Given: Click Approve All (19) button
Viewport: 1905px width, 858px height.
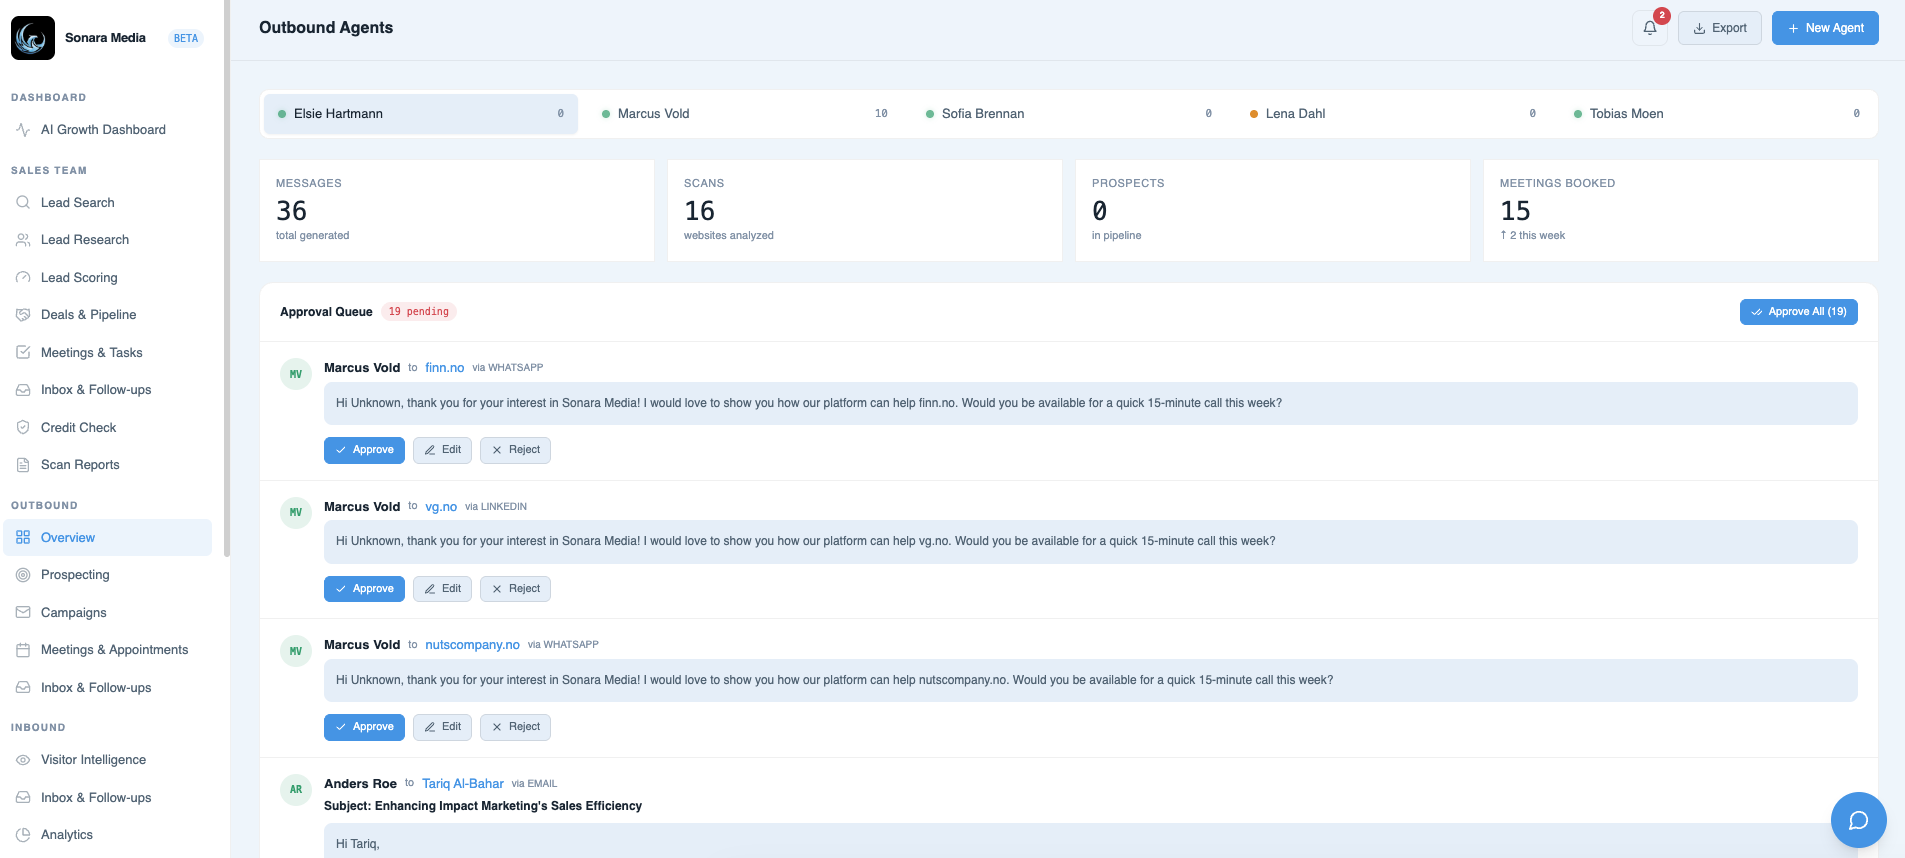Looking at the screenshot, I should click(x=1799, y=312).
